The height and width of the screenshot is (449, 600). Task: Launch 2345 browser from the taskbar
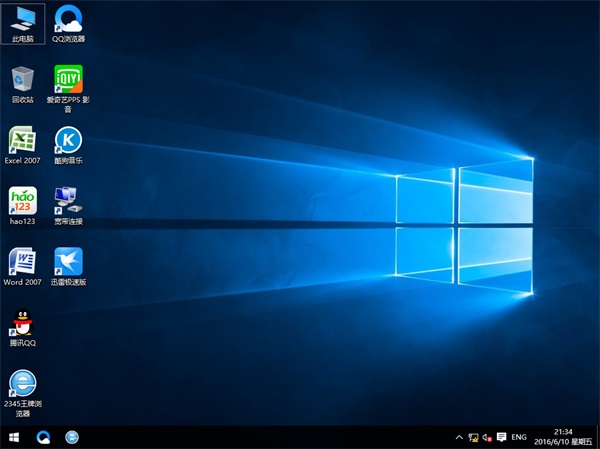pos(72,437)
